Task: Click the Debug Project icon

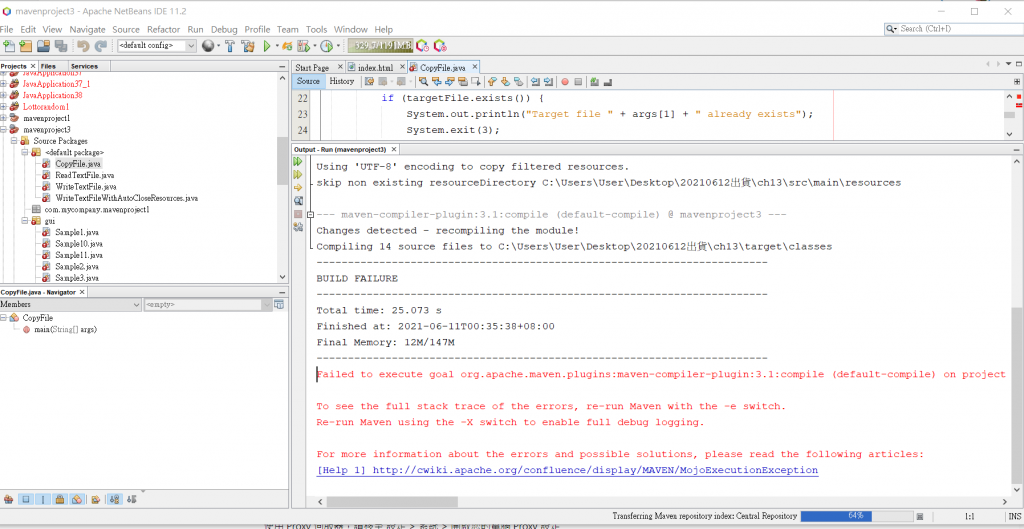Action: (304, 46)
